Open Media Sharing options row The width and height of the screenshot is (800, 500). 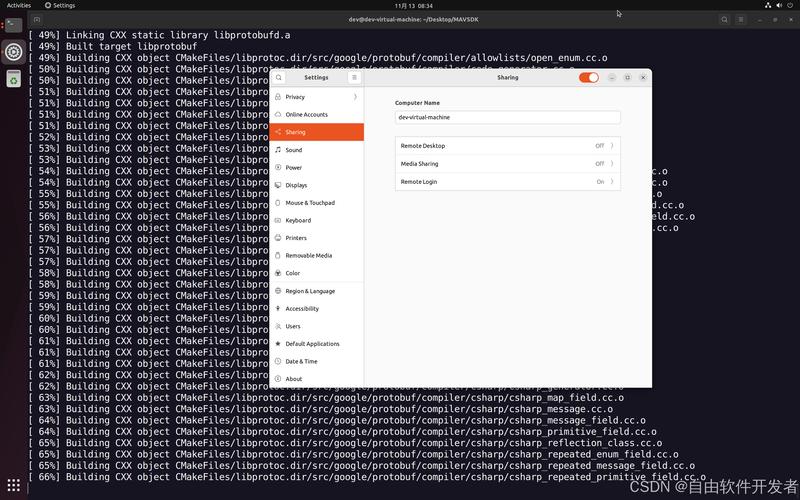tap(507, 164)
